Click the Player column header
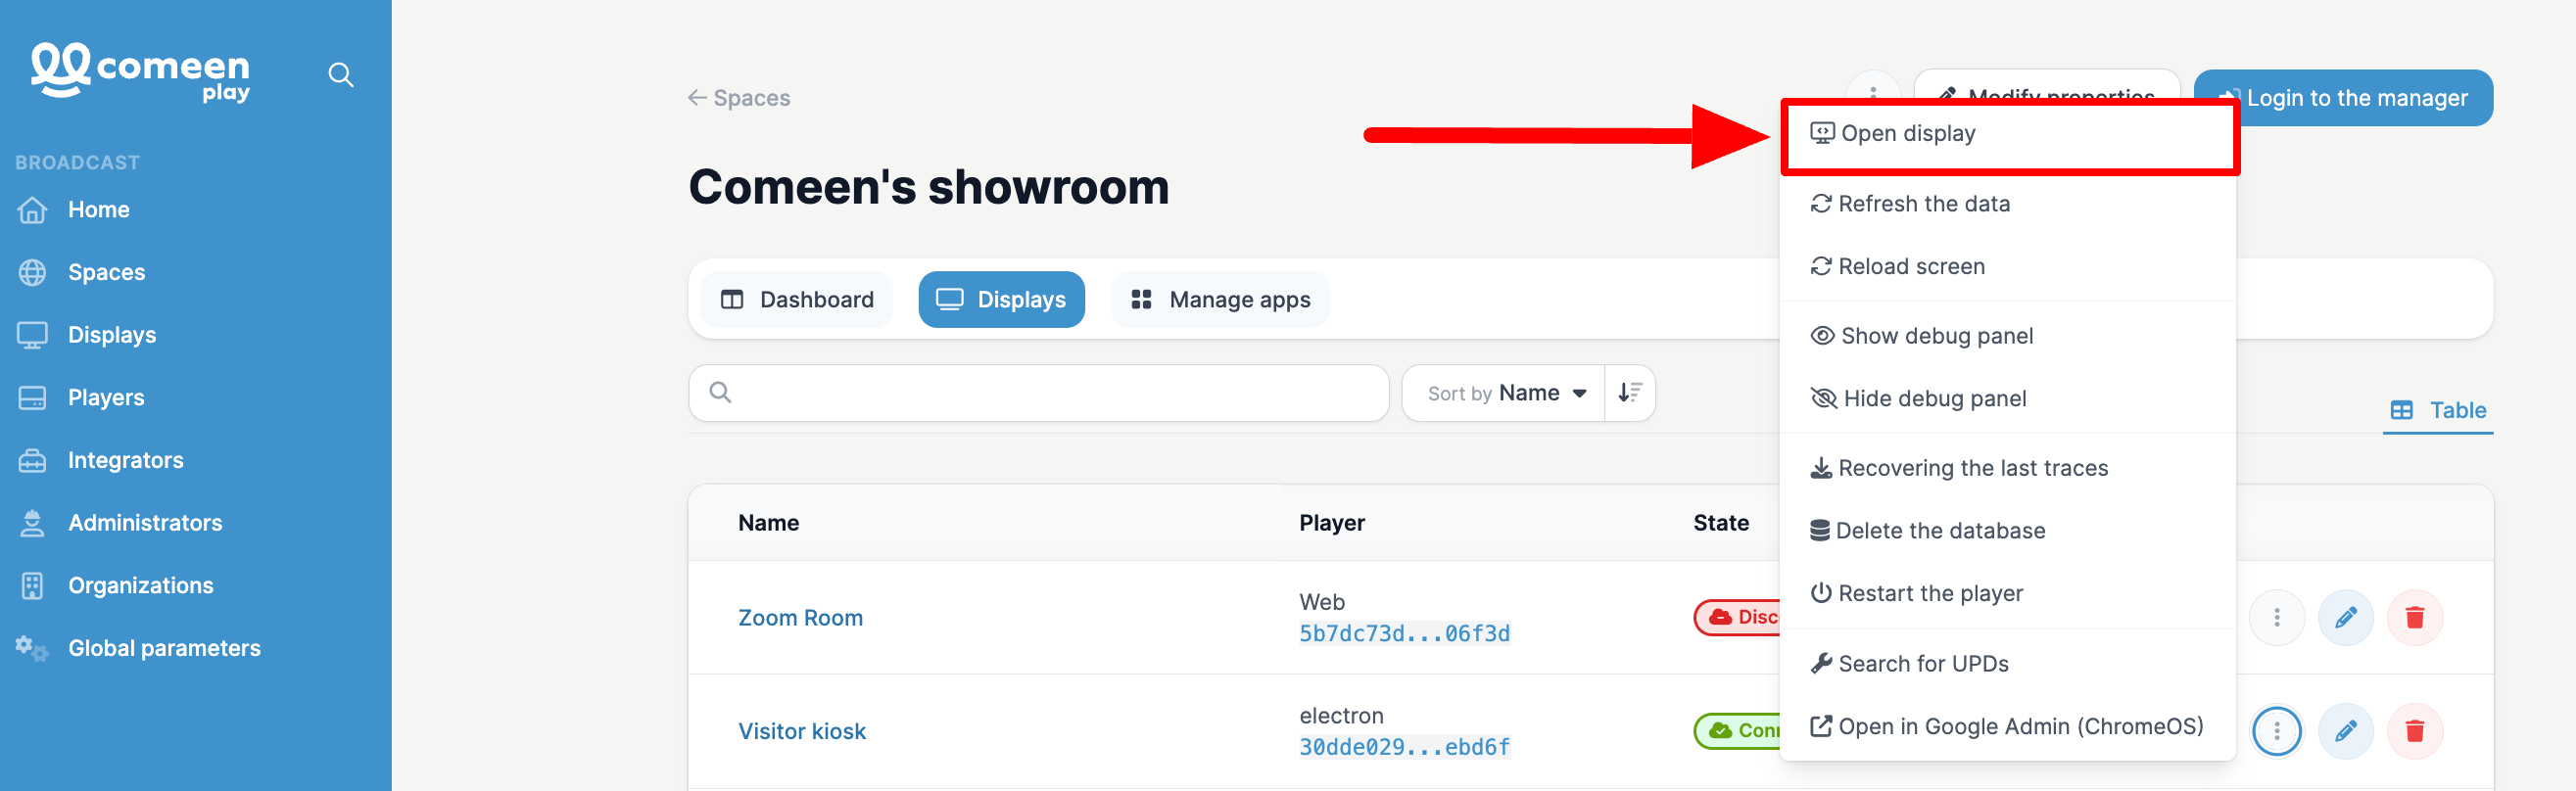 (1331, 523)
